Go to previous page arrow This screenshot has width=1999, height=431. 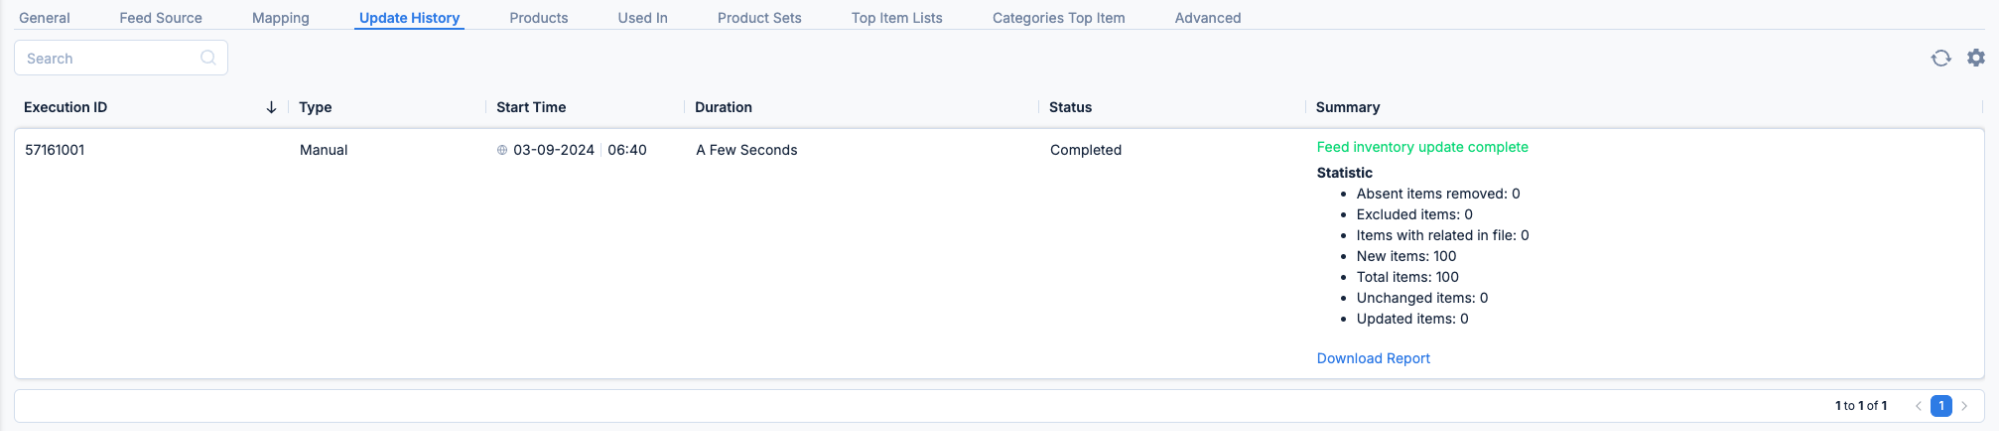click(1918, 406)
